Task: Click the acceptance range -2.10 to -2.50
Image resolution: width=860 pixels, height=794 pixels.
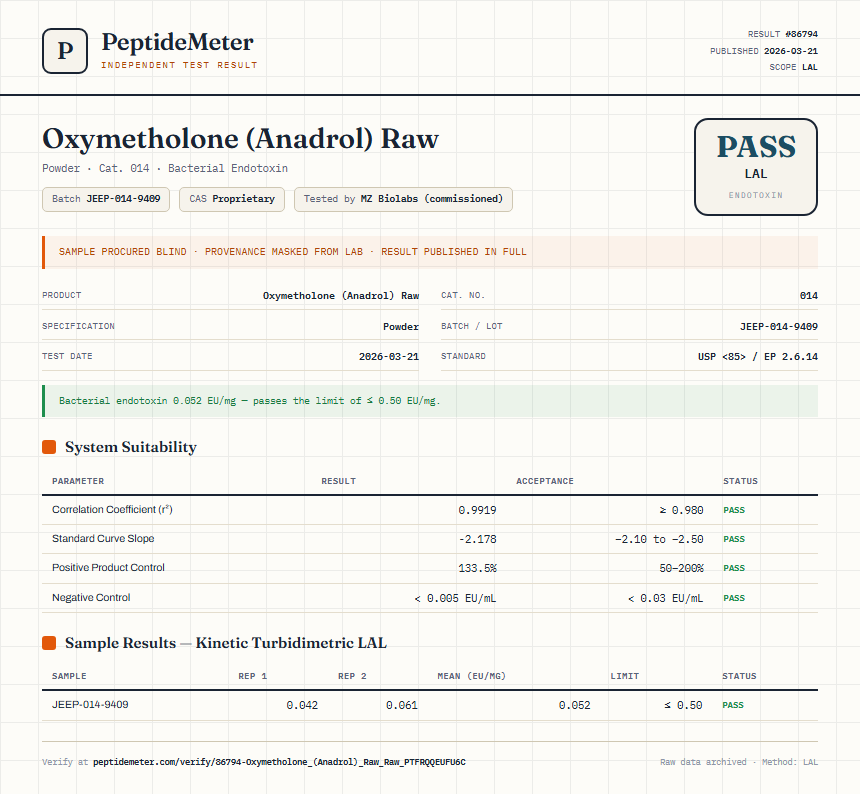Action: [659, 539]
